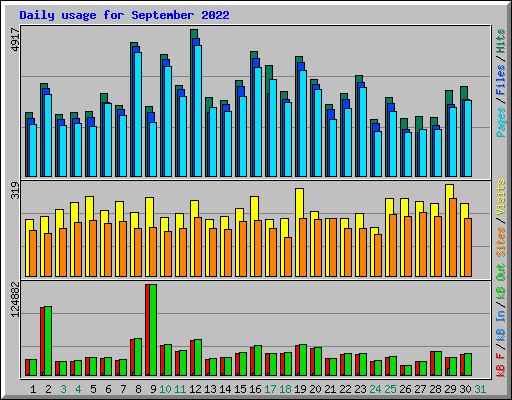Click day label '28' on x-axis

[435, 389]
